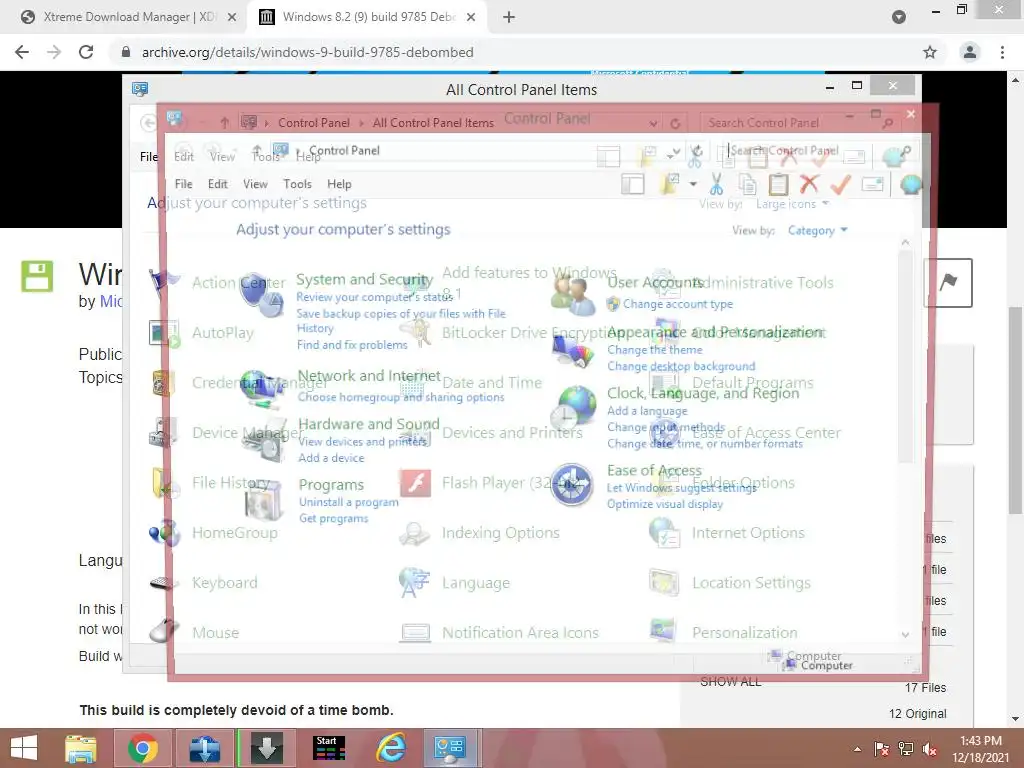
Task: Click the red X Delete toolbar icon
Action: point(809,184)
